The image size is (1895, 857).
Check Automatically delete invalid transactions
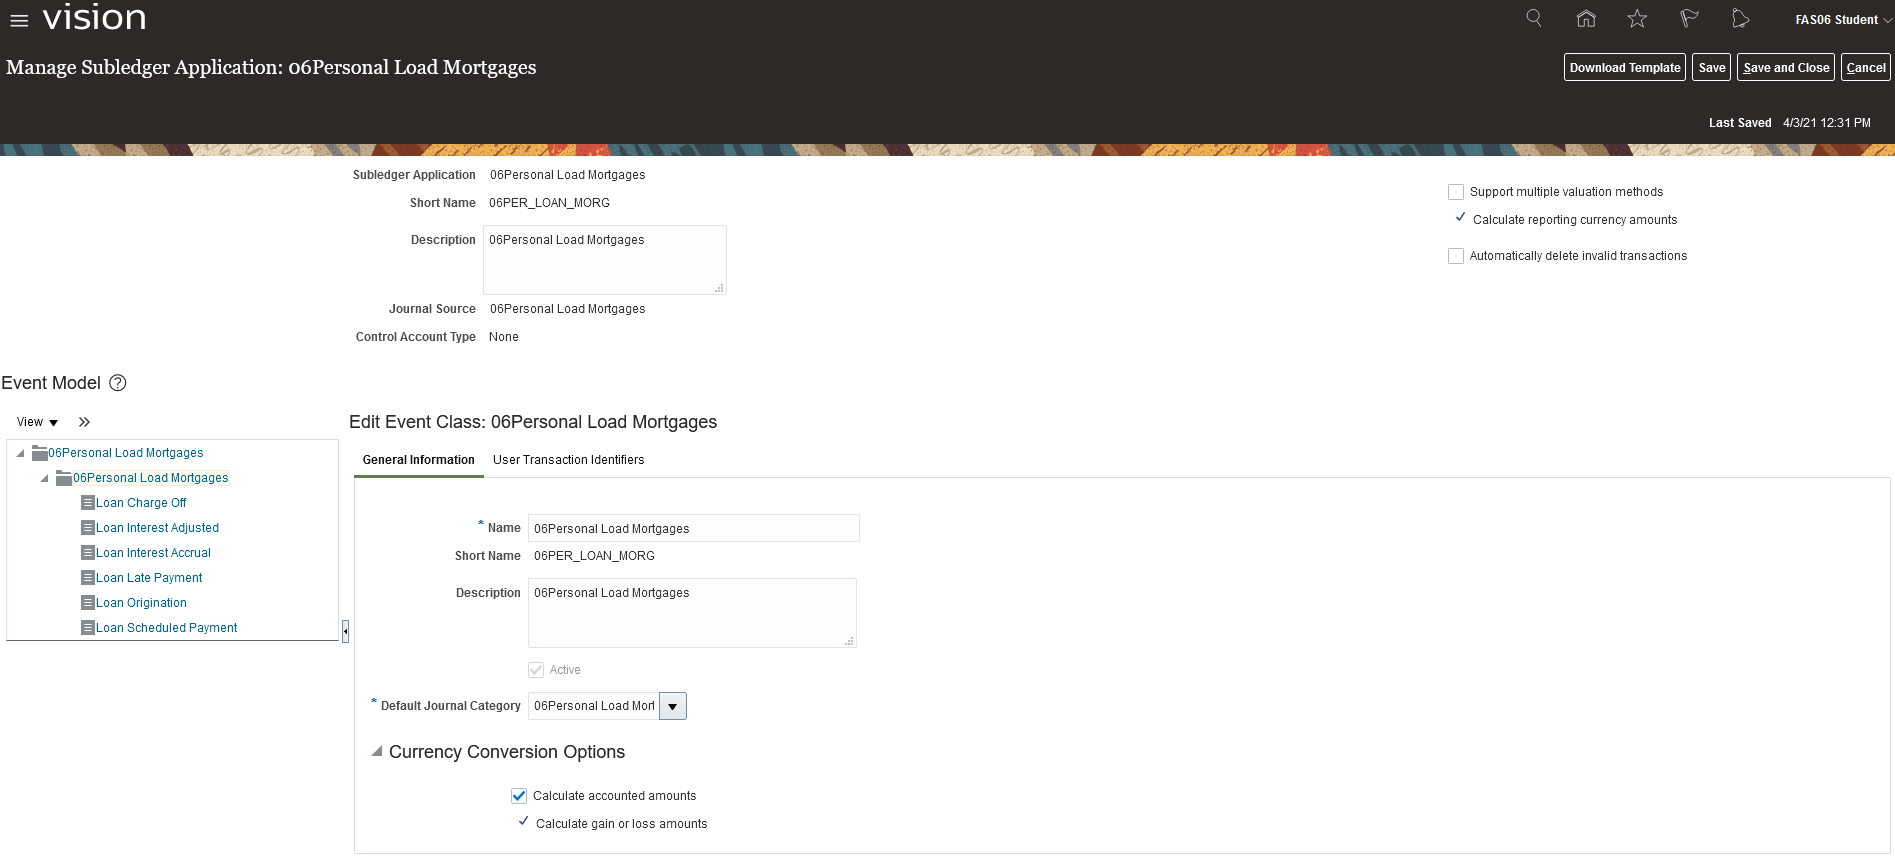(1456, 256)
